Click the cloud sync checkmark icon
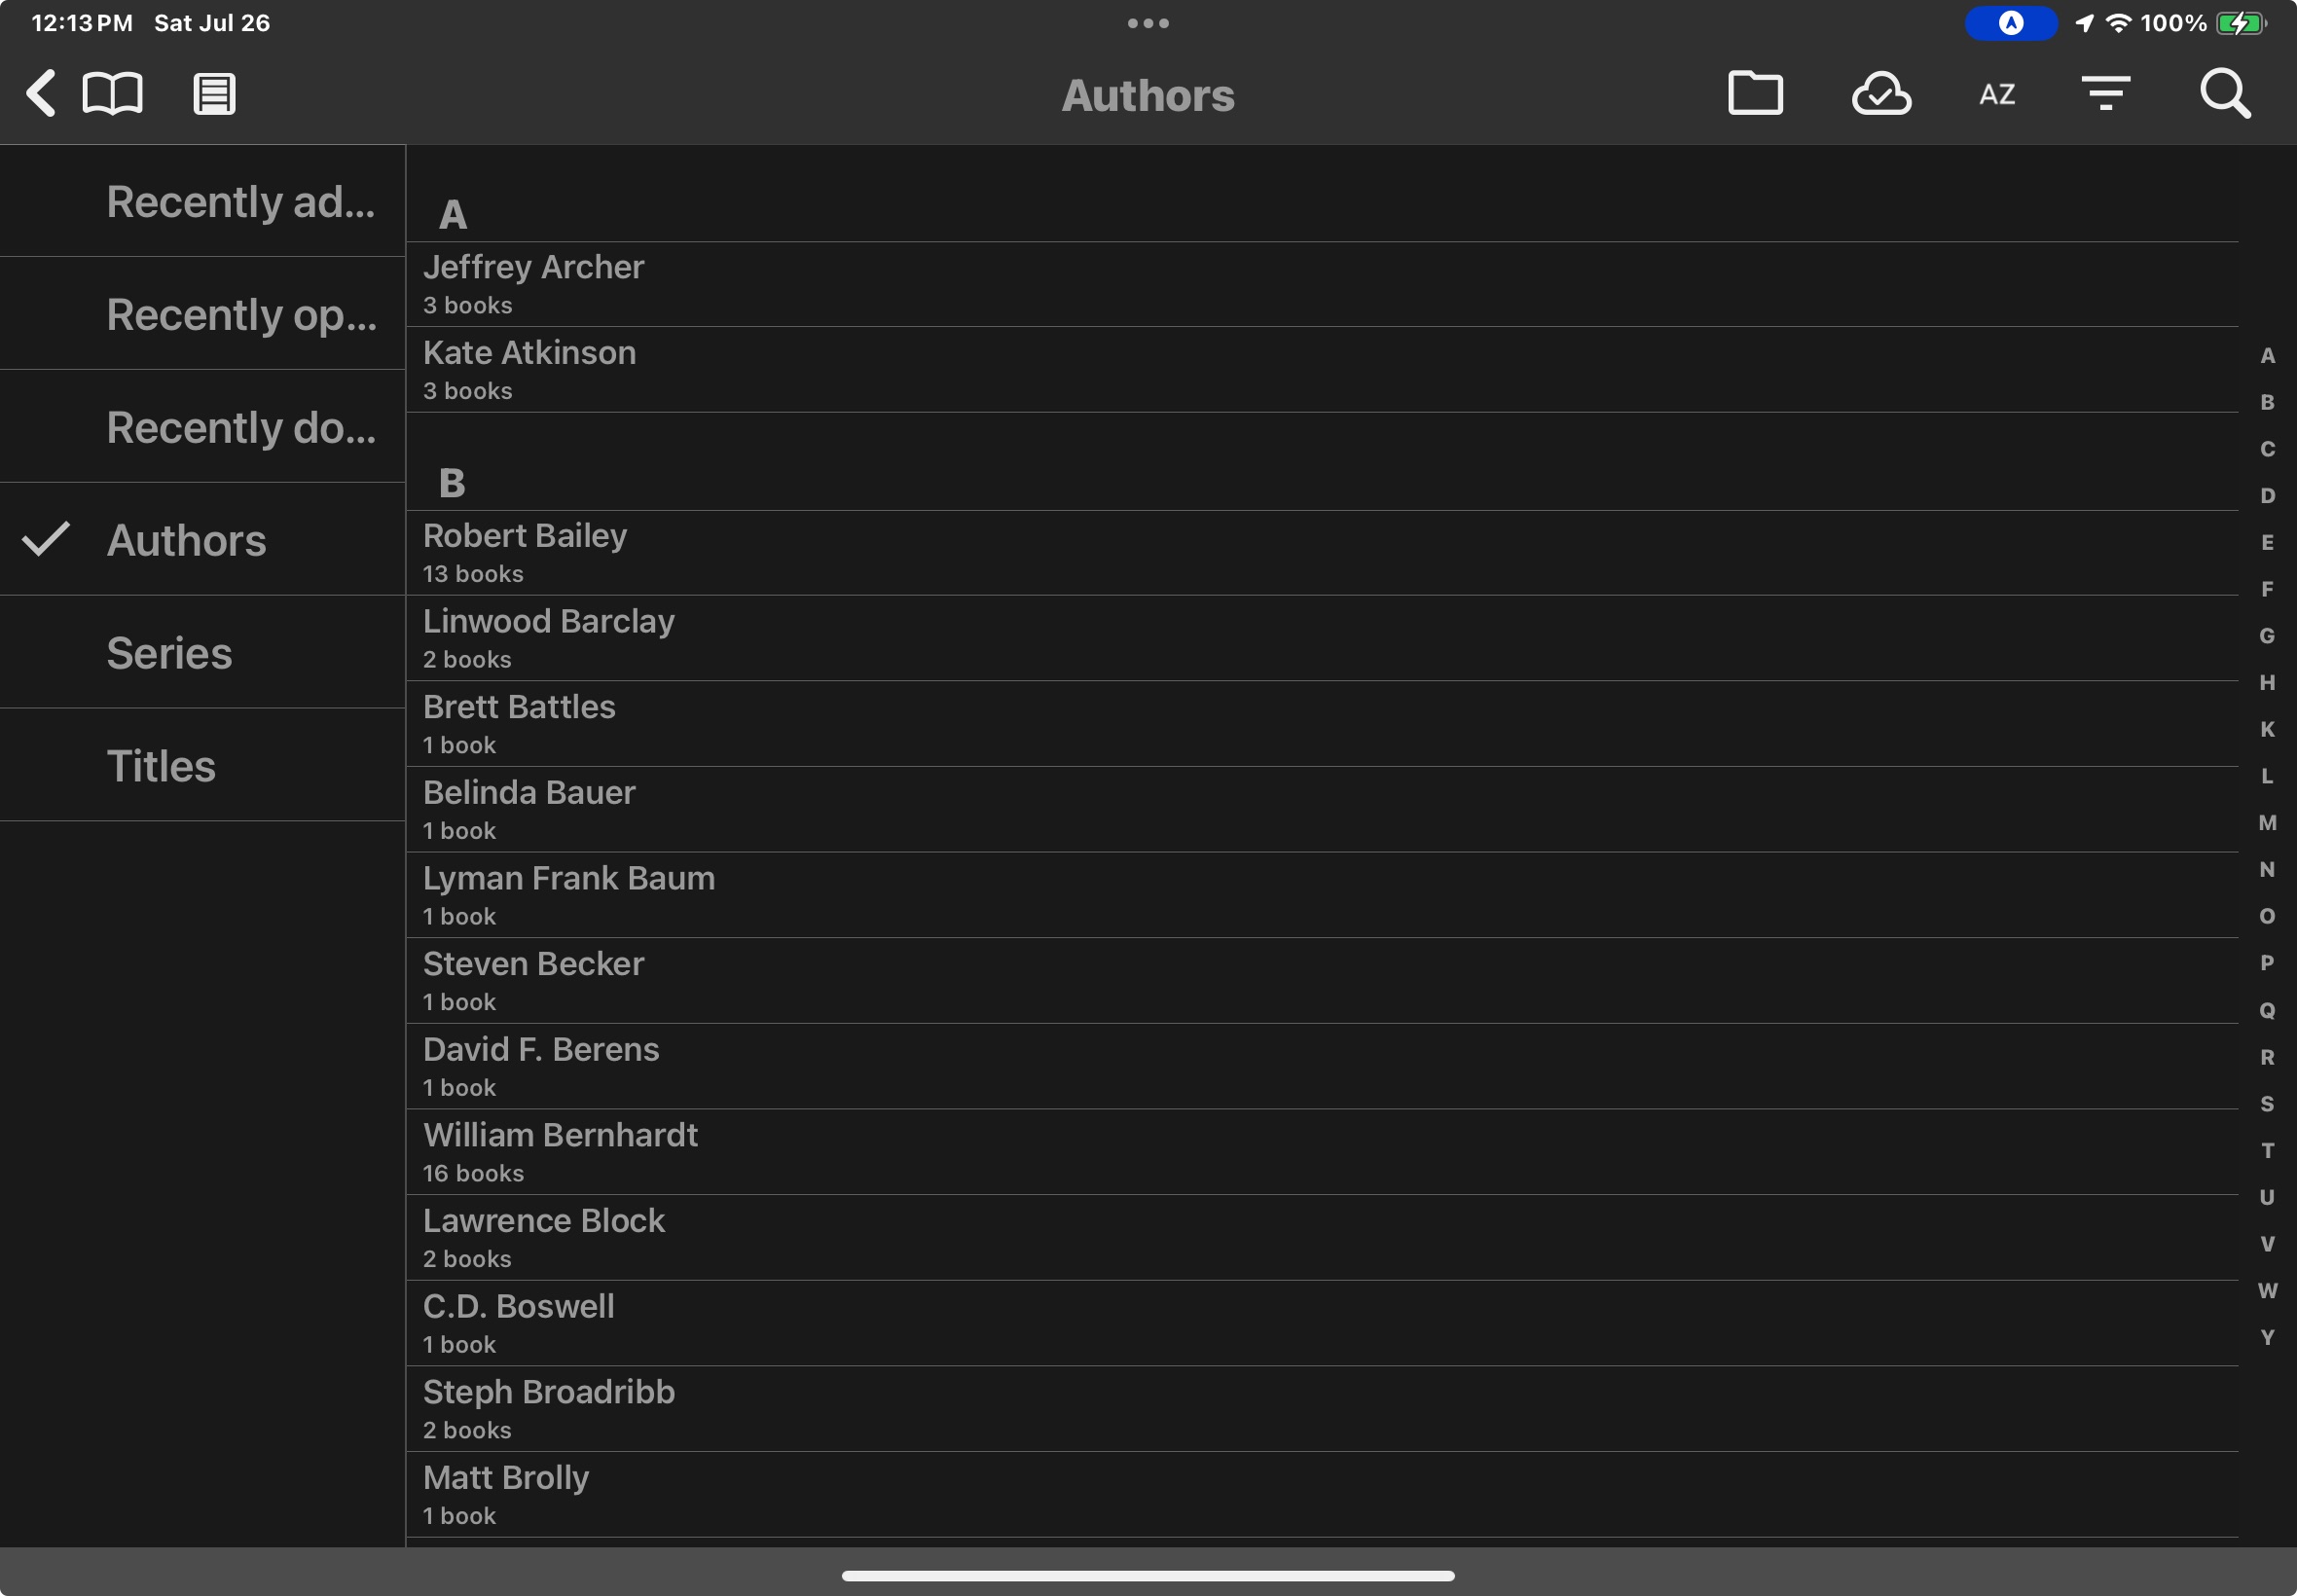Viewport: 2297px width, 1596px height. coord(1881,94)
